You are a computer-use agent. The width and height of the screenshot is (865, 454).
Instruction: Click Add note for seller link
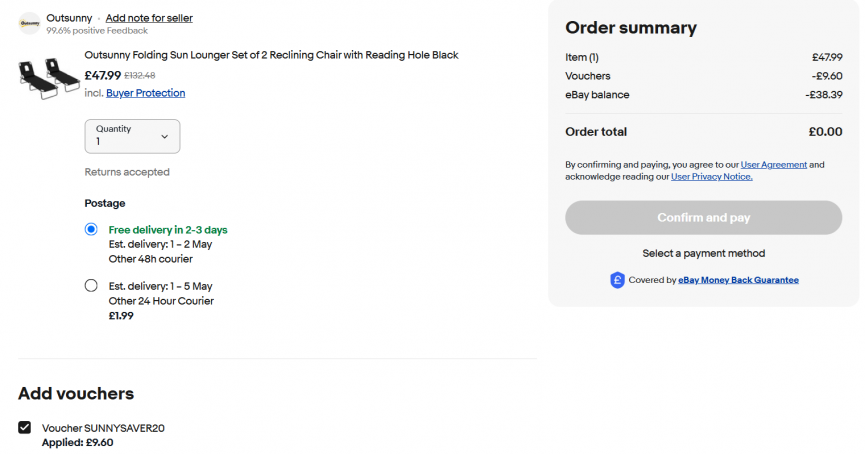point(149,18)
